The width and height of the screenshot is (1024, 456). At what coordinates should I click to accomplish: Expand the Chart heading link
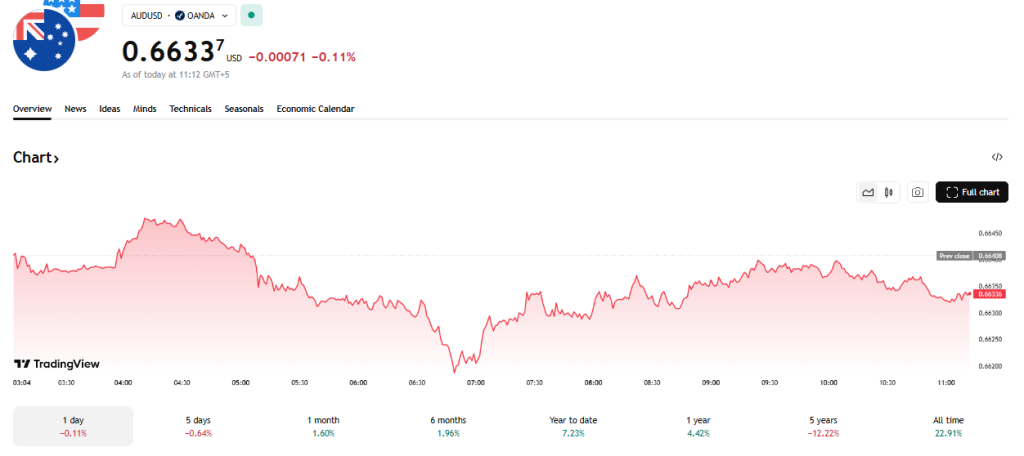tap(36, 158)
